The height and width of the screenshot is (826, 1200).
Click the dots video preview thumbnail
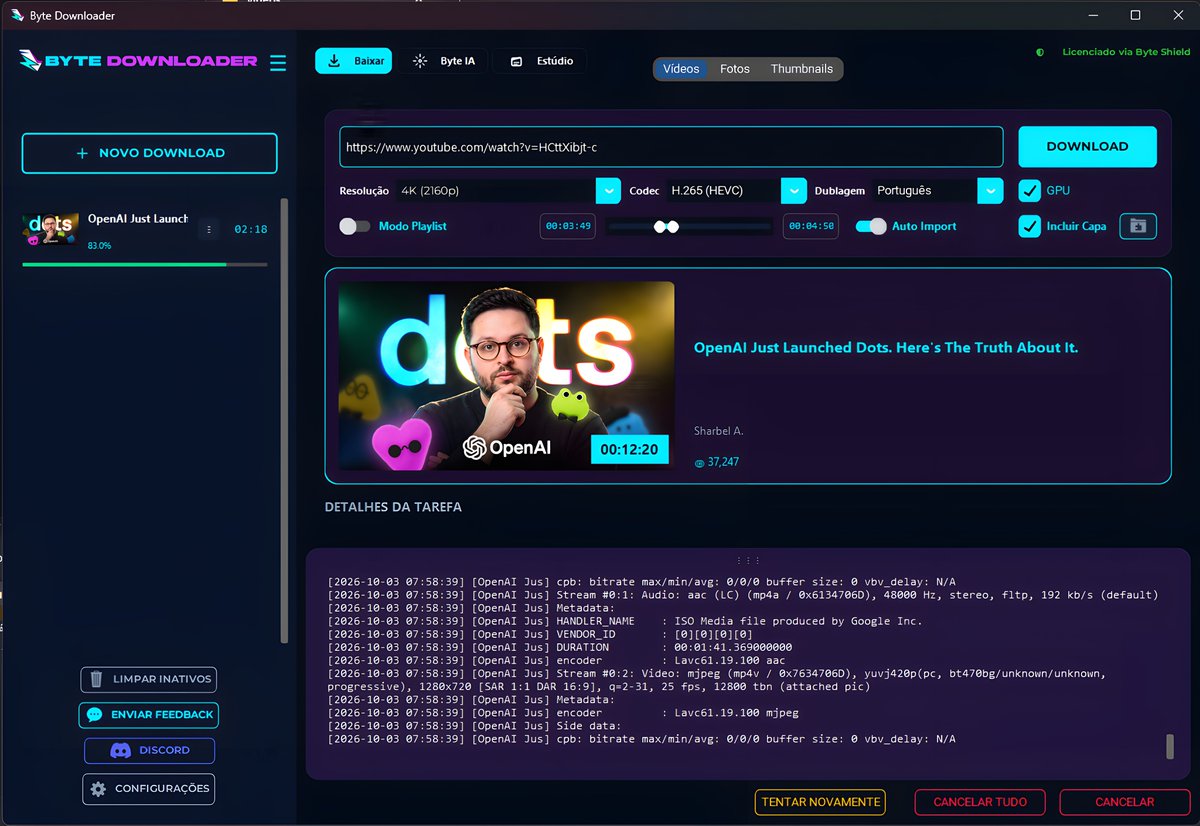click(x=506, y=376)
